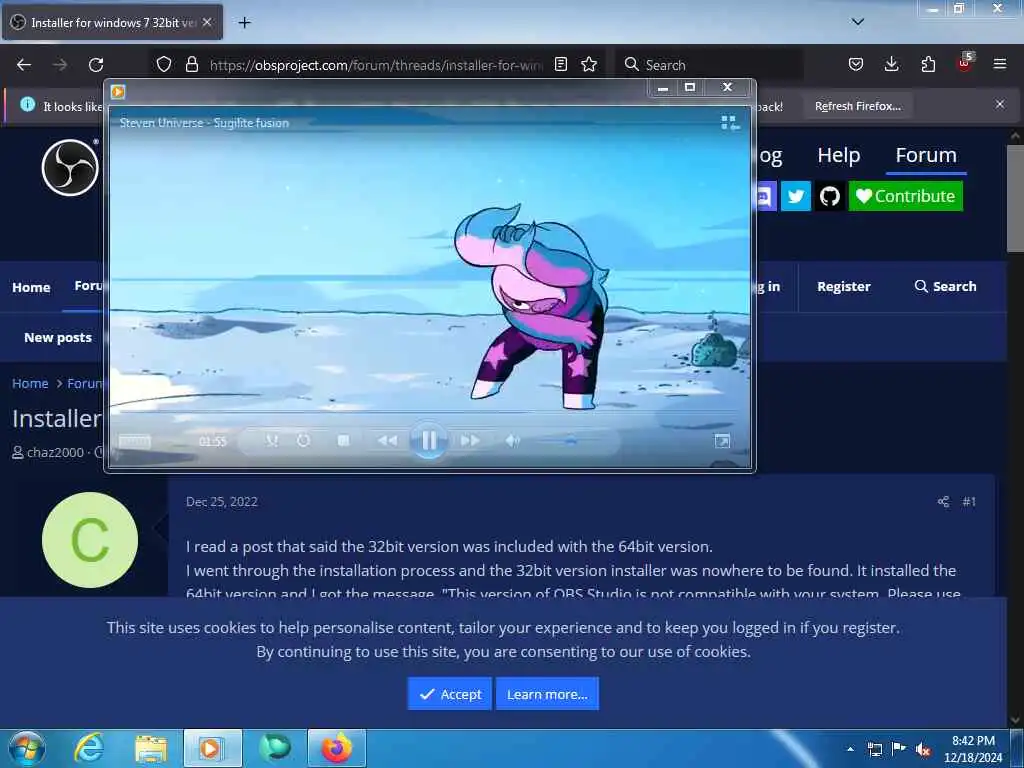Click the Register link
This screenshot has height=768, width=1024.
click(x=844, y=287)
